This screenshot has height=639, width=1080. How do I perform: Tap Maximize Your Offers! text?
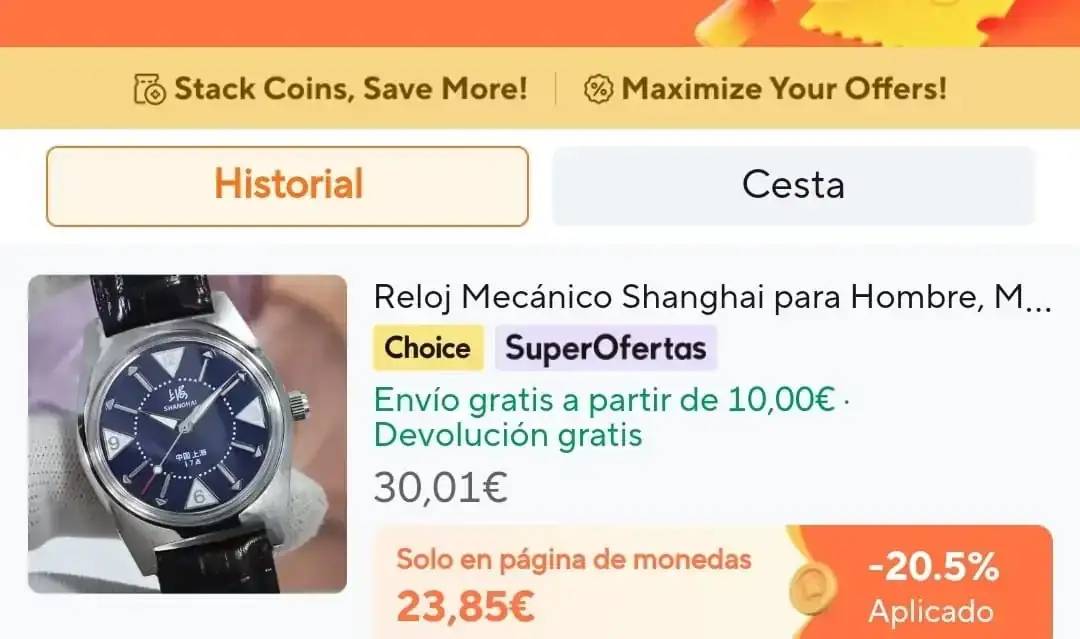point(784,89)
